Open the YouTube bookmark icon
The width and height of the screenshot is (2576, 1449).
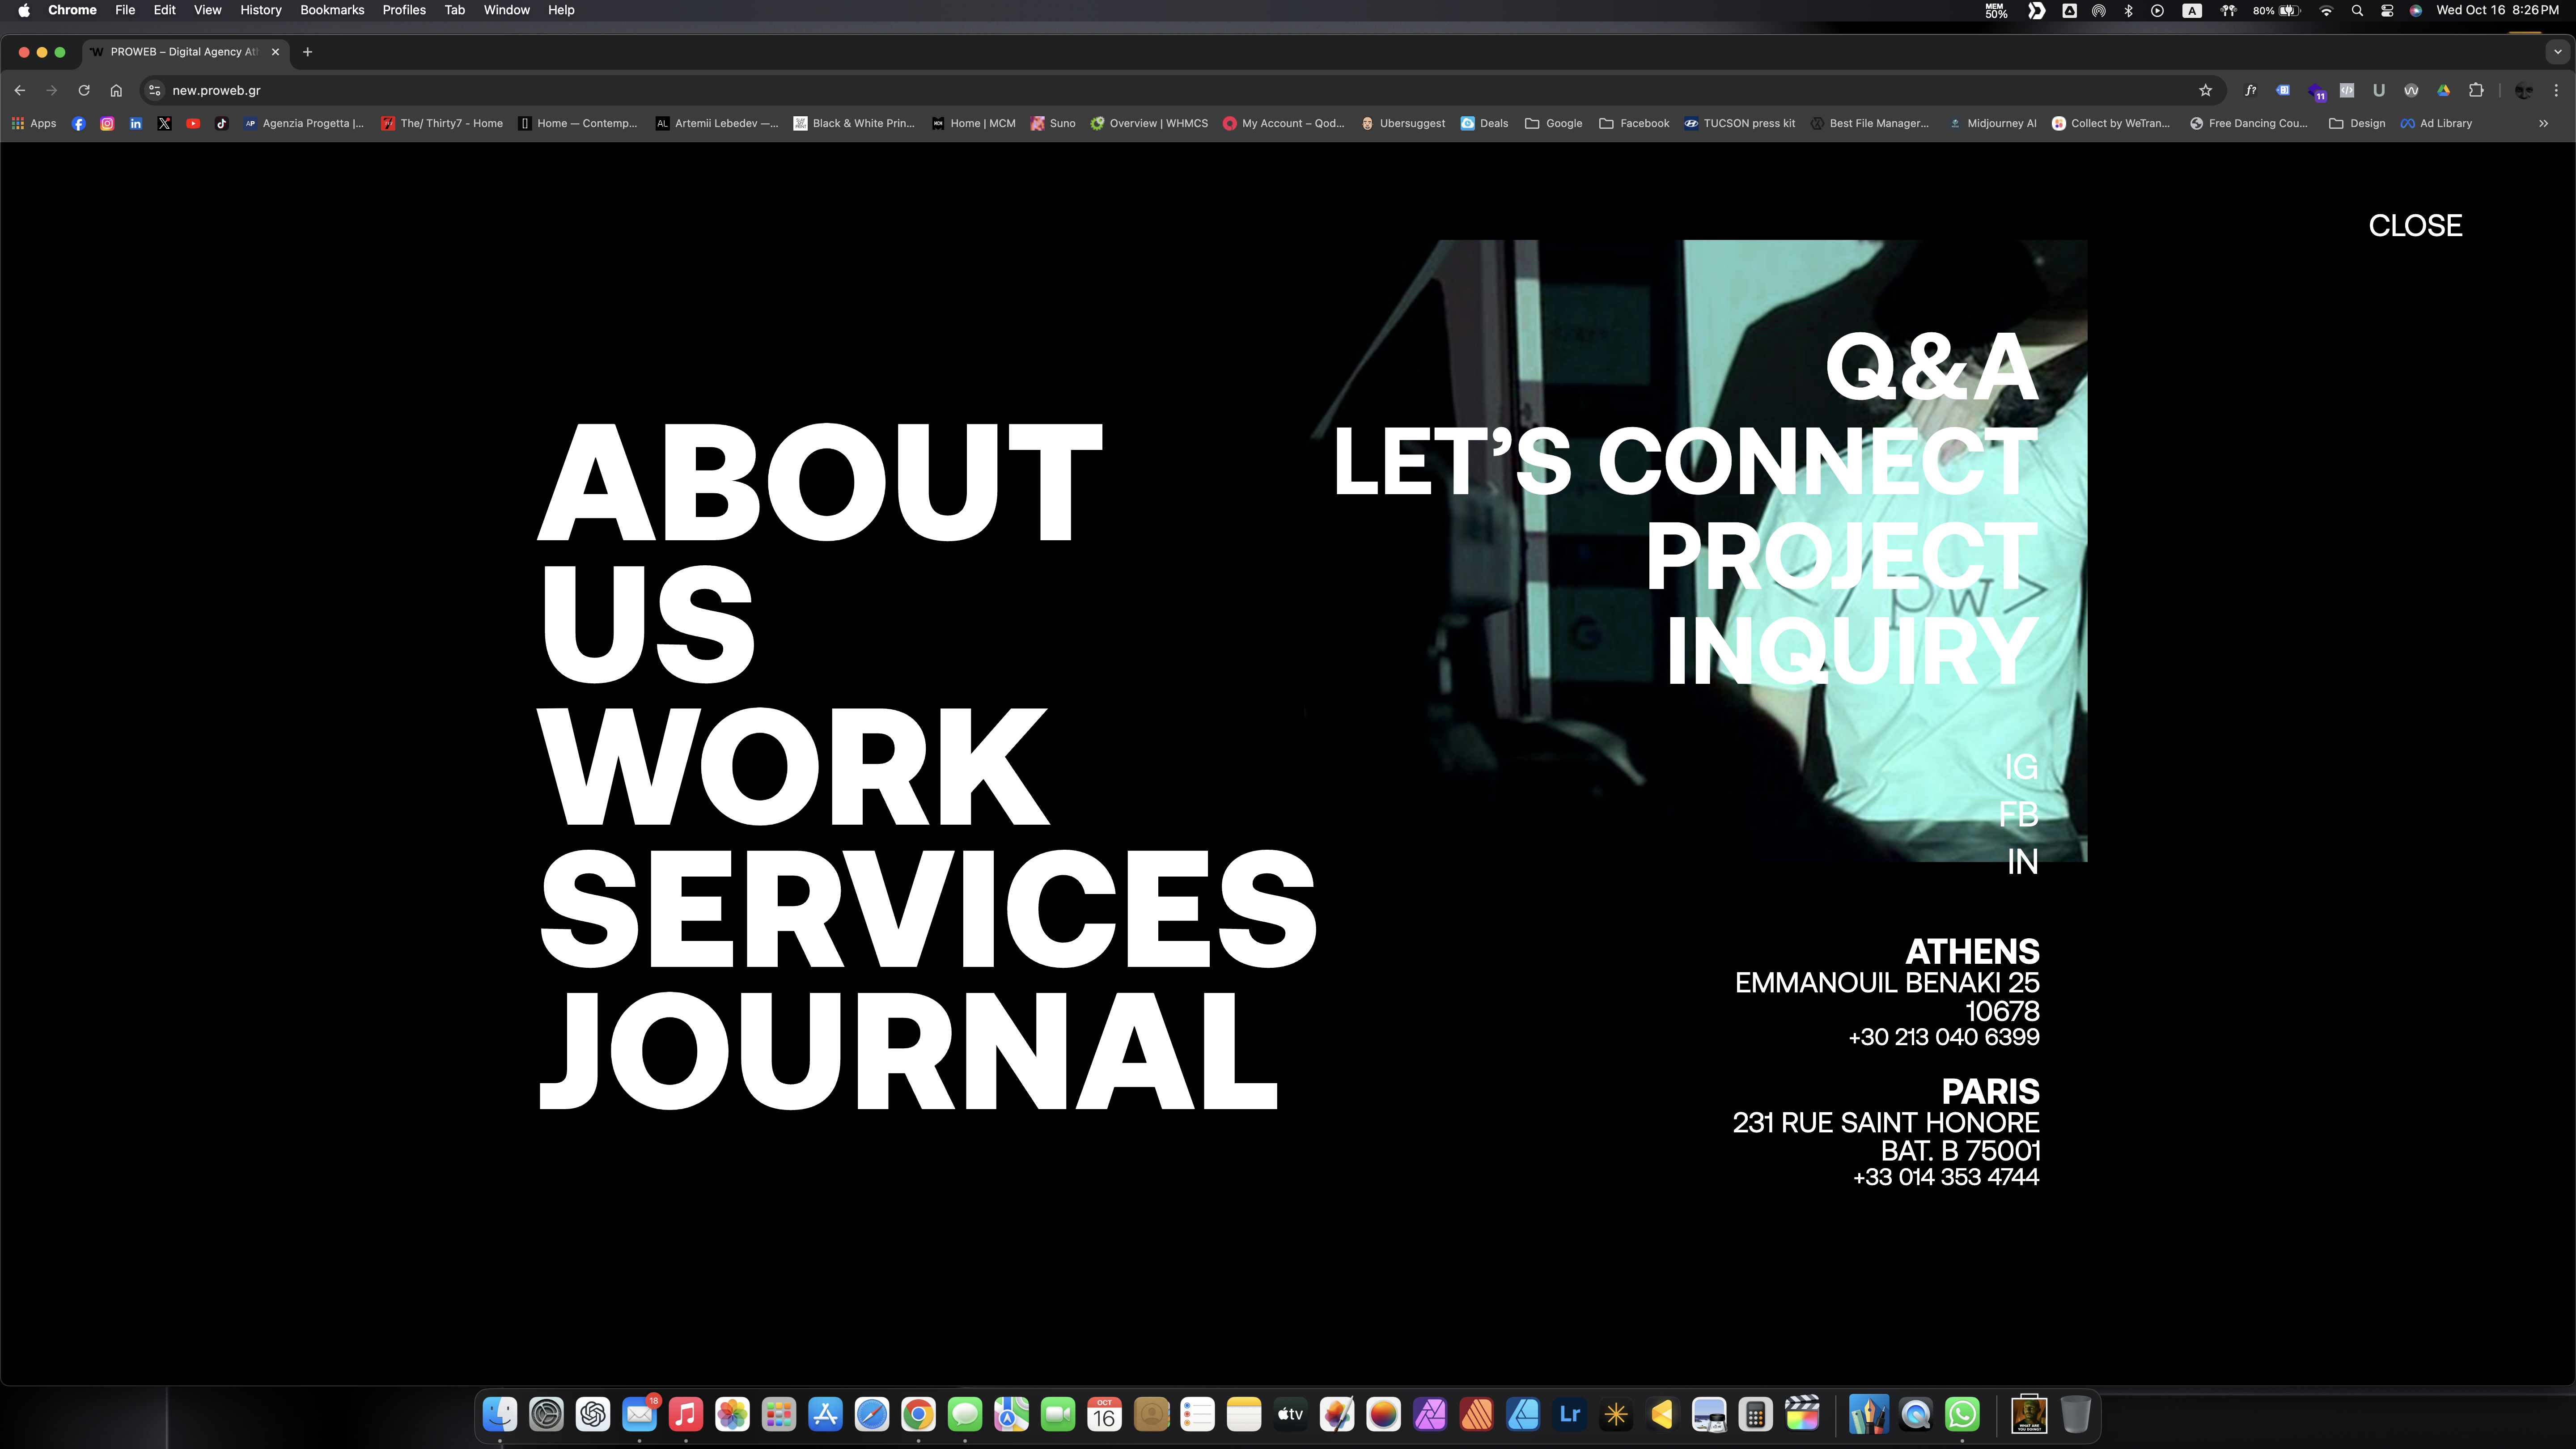point(193,123)
